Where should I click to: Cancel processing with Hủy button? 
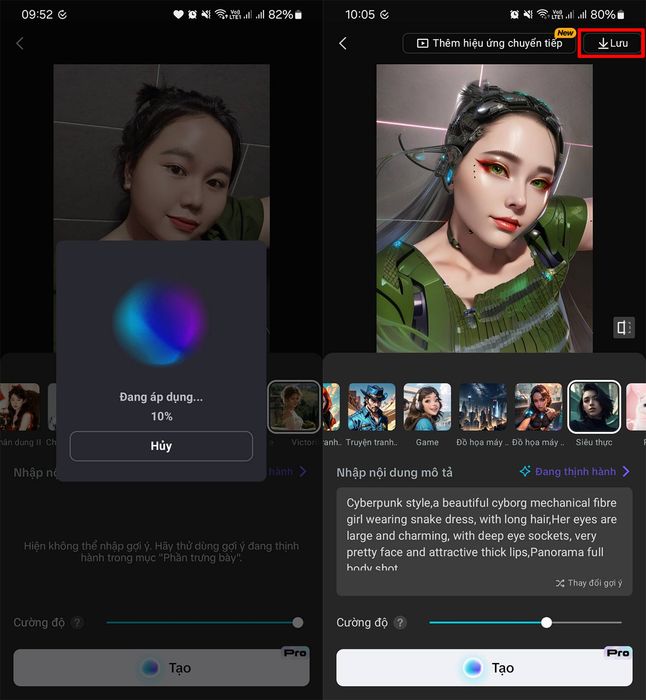pyautogui.click(x=161, y=446)
